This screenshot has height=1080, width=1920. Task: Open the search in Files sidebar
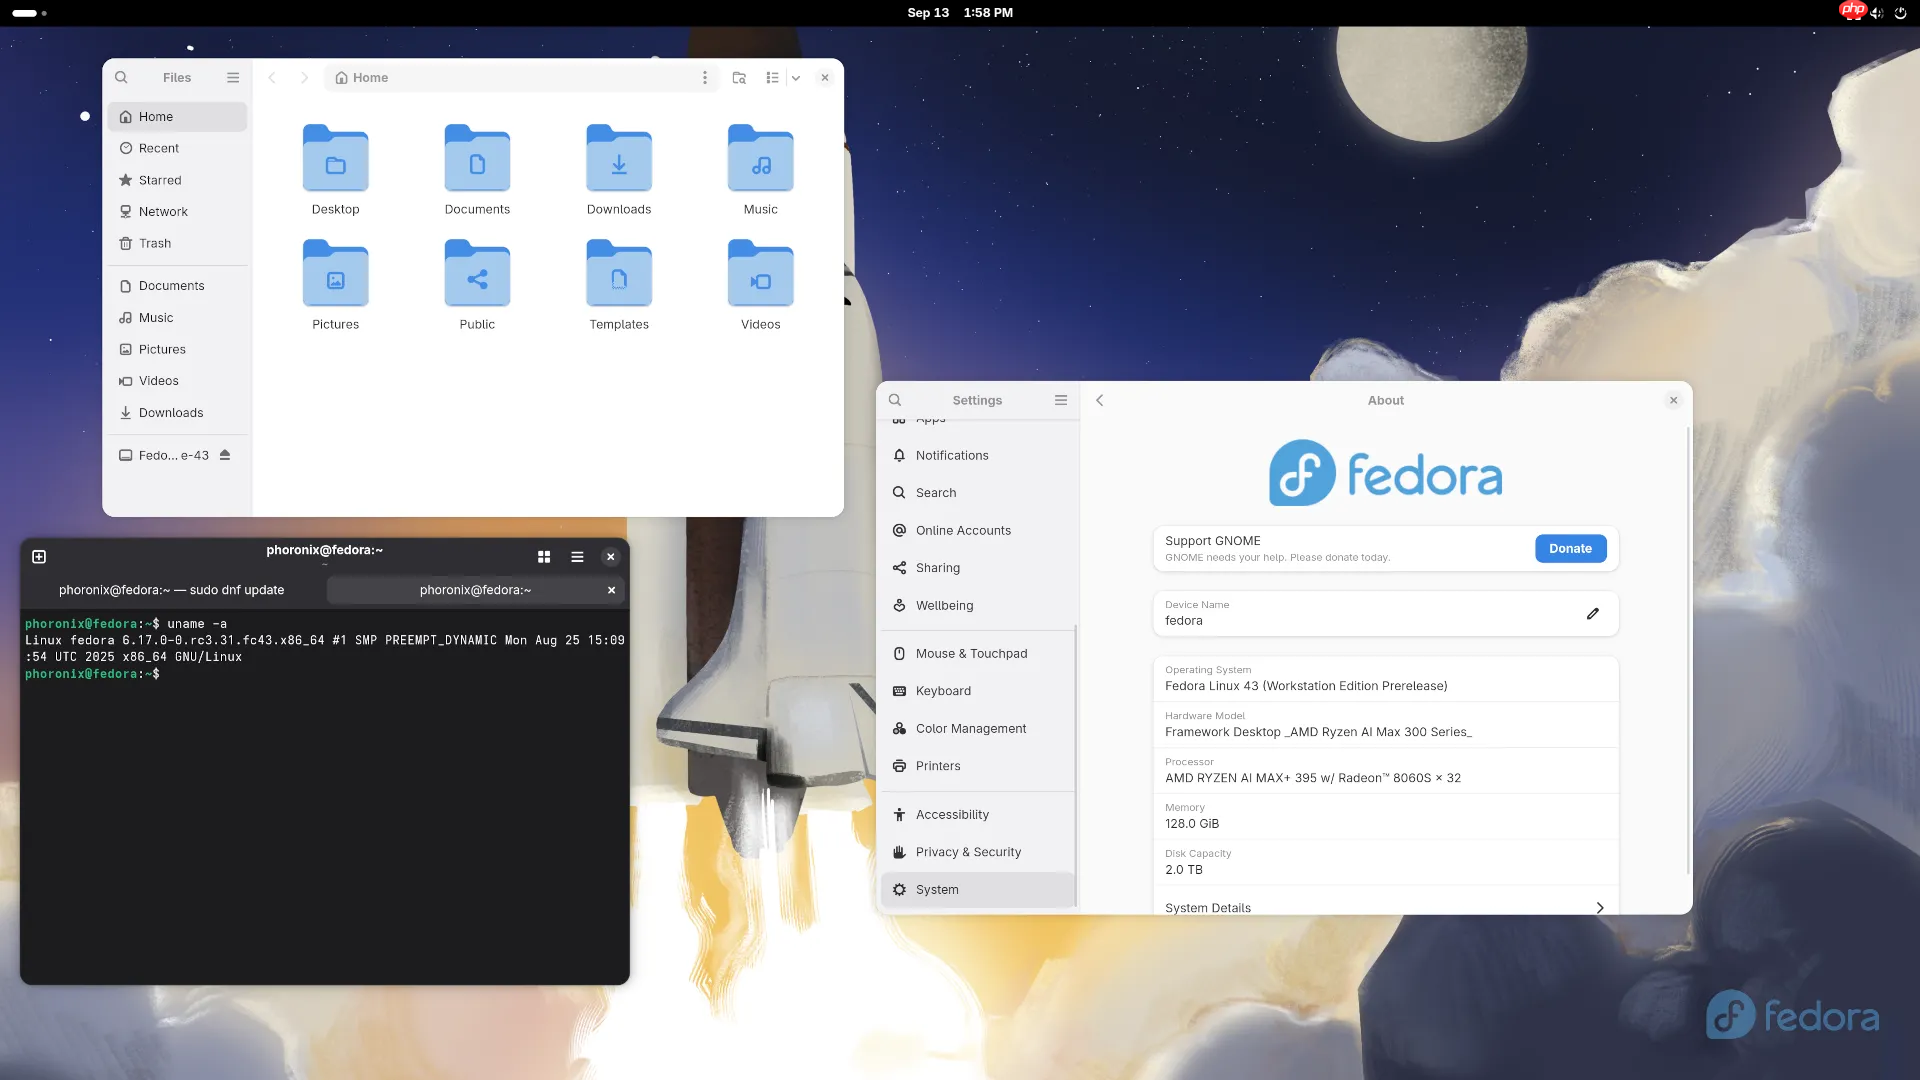tap(121, 77)
